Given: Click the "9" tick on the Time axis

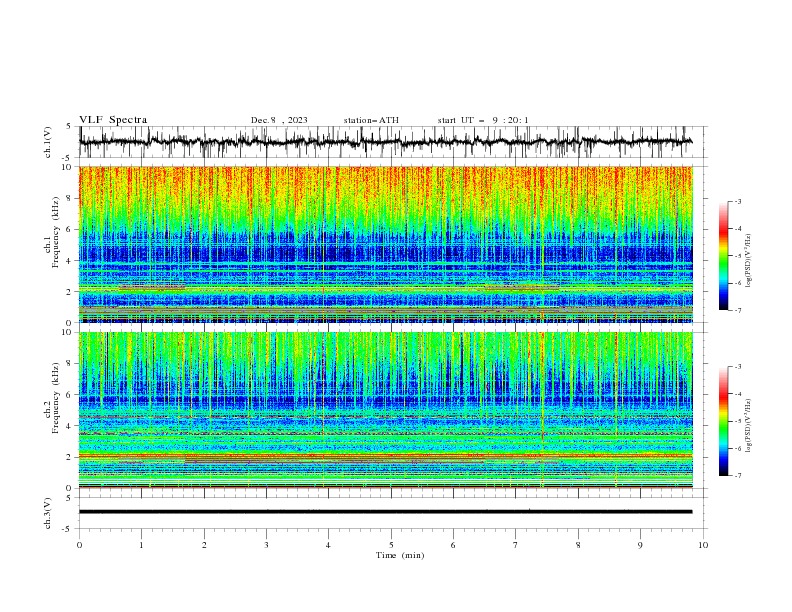Looking at the screenshot, I should [640, 545].
